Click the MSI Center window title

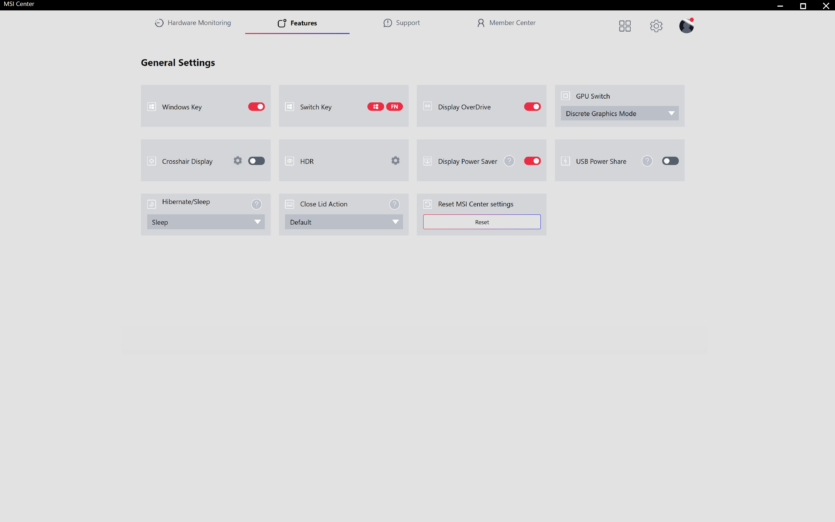pyautogui.click(x=19, y=4)
